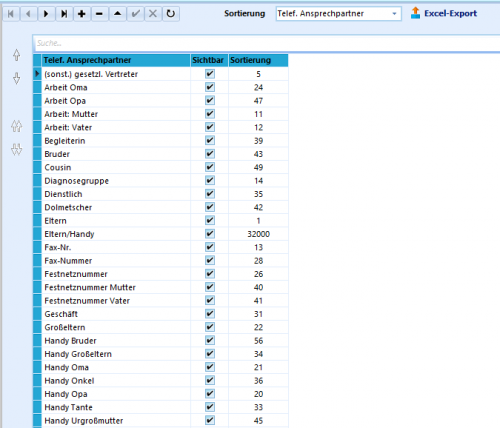Add new record with plus icon

[82, 14]
